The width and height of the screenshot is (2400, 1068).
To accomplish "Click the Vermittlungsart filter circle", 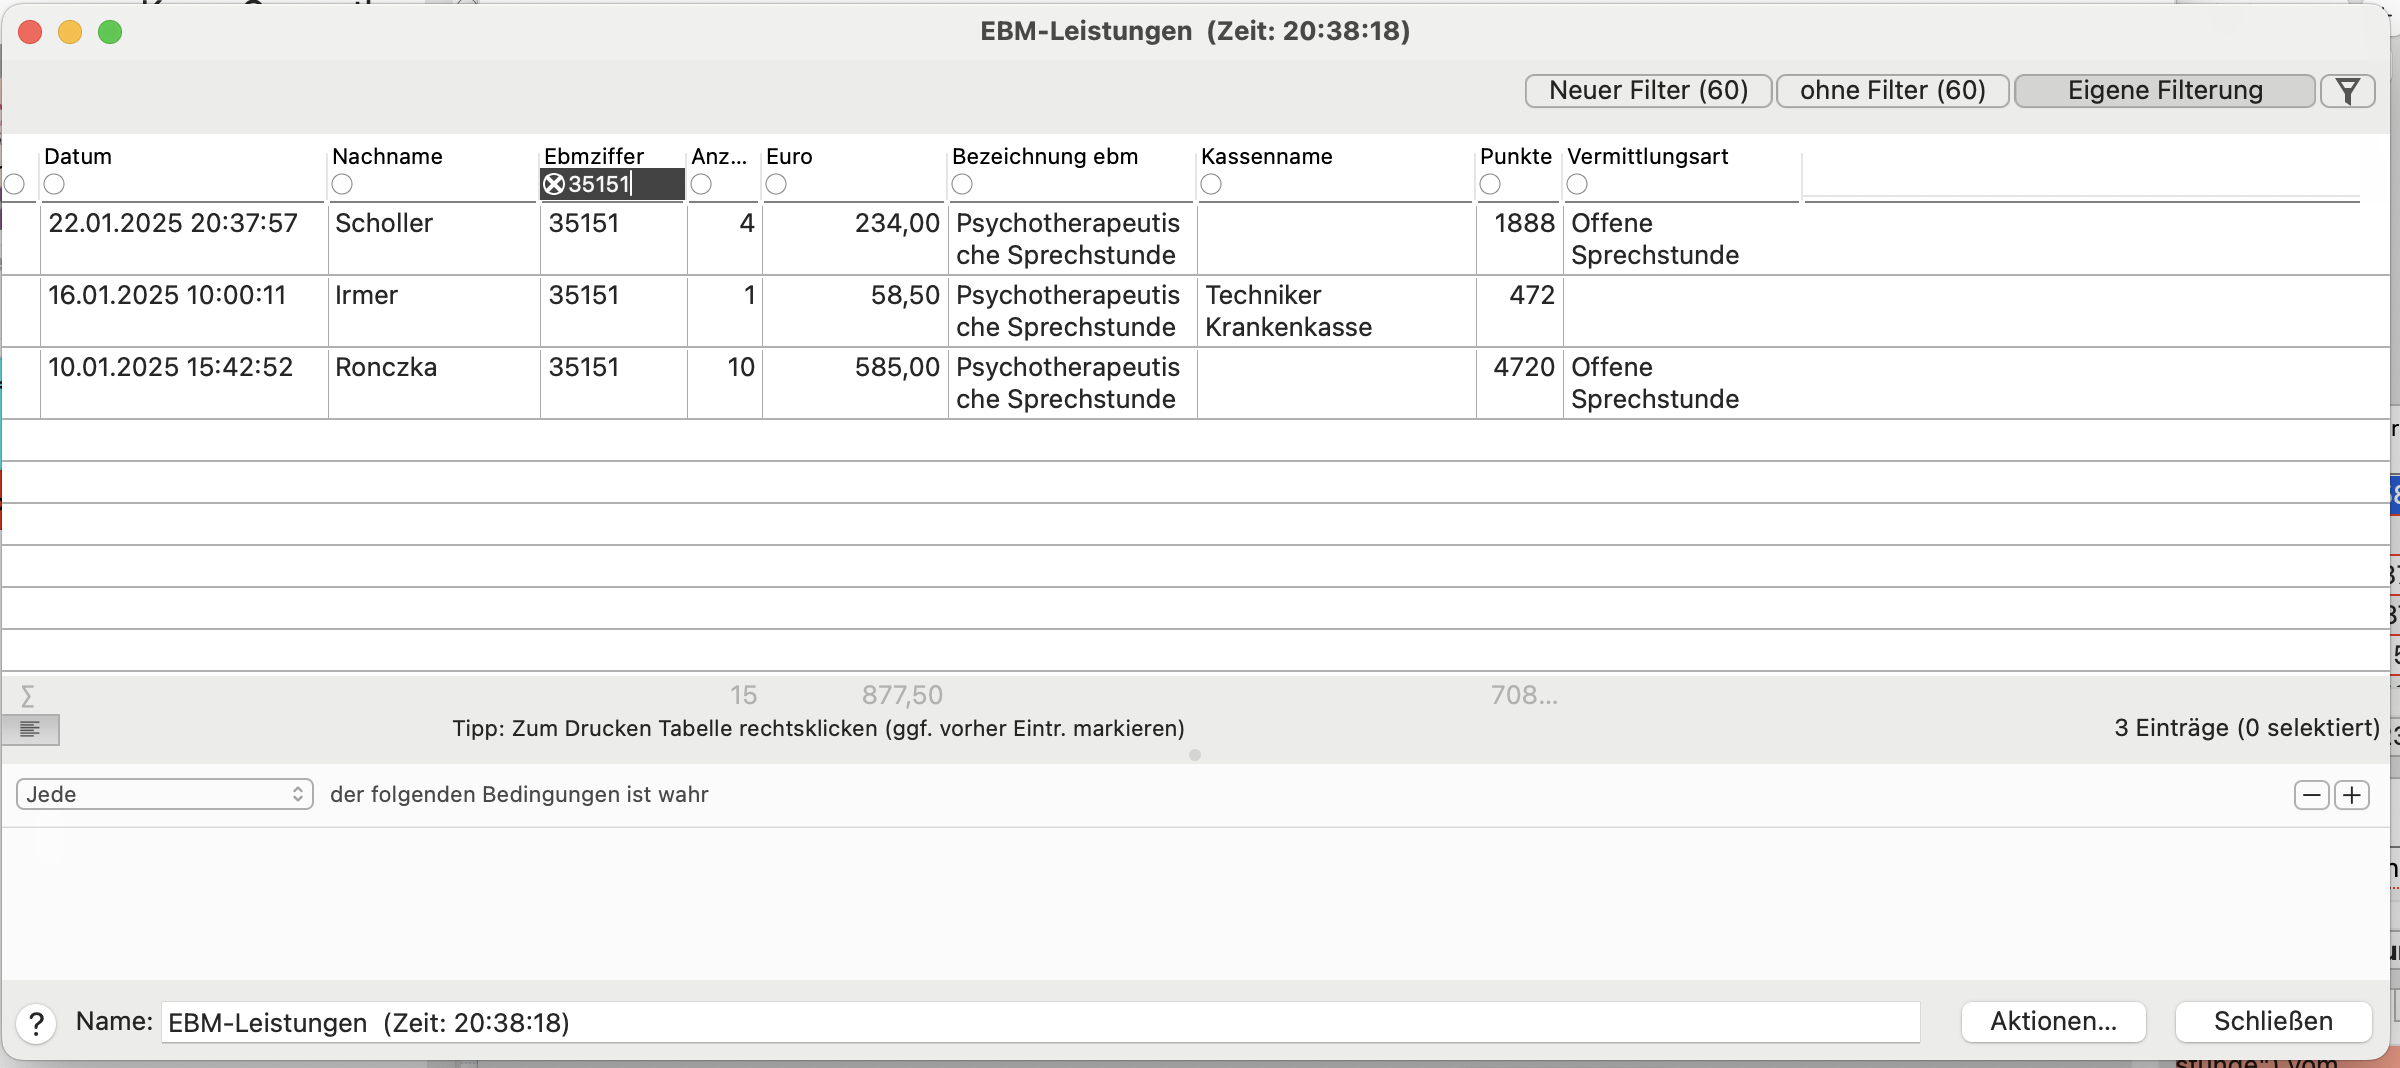I will (1577, 184).
